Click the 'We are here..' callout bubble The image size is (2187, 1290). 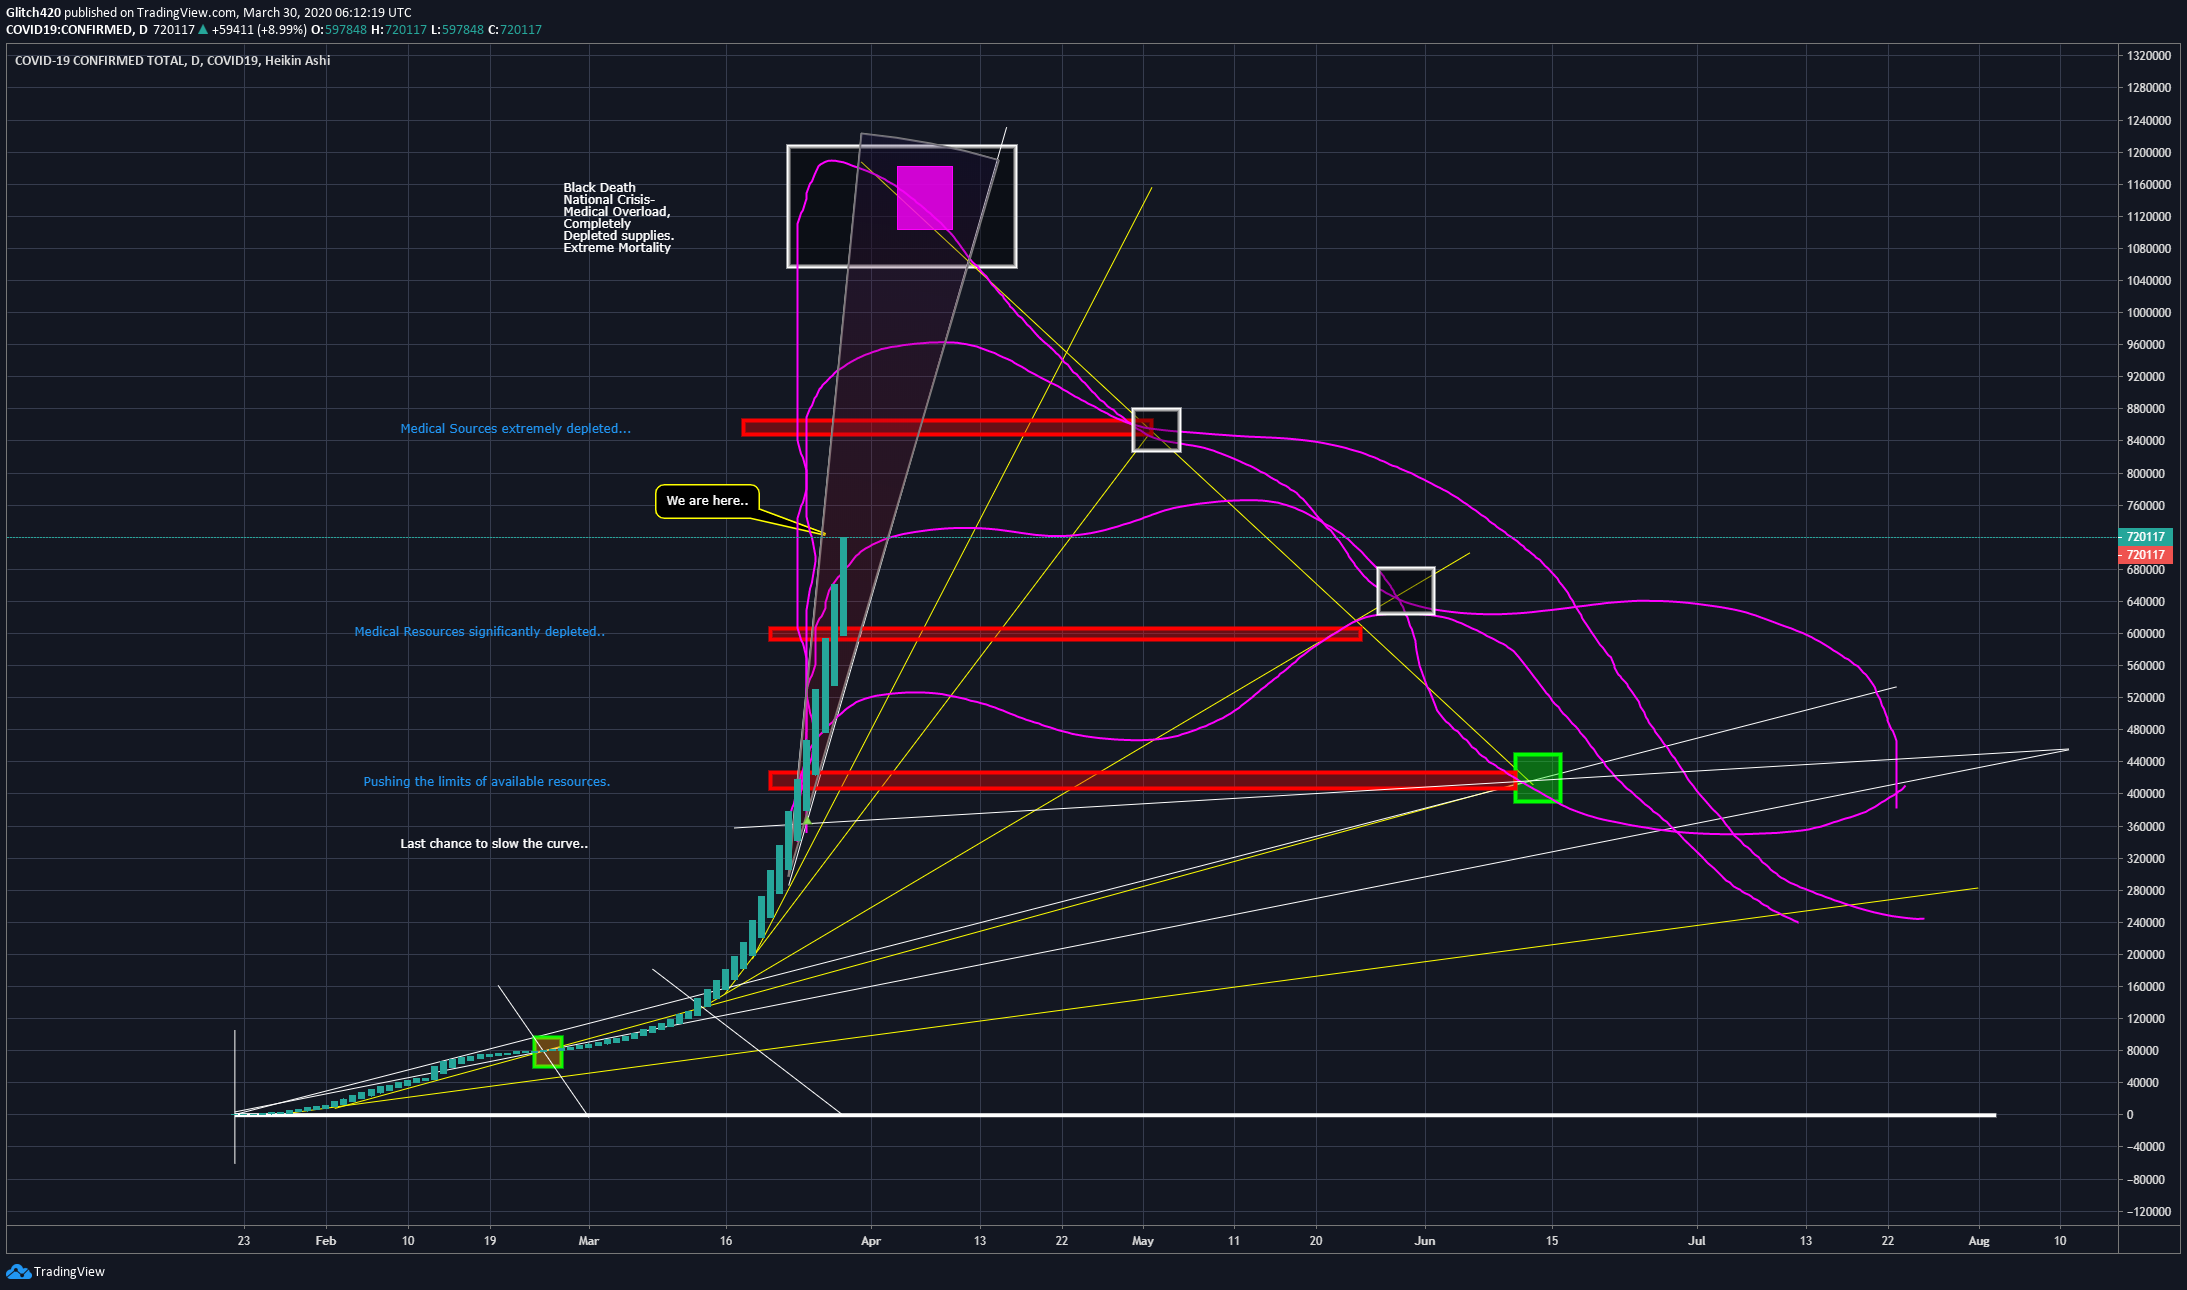tap(707, 501)
